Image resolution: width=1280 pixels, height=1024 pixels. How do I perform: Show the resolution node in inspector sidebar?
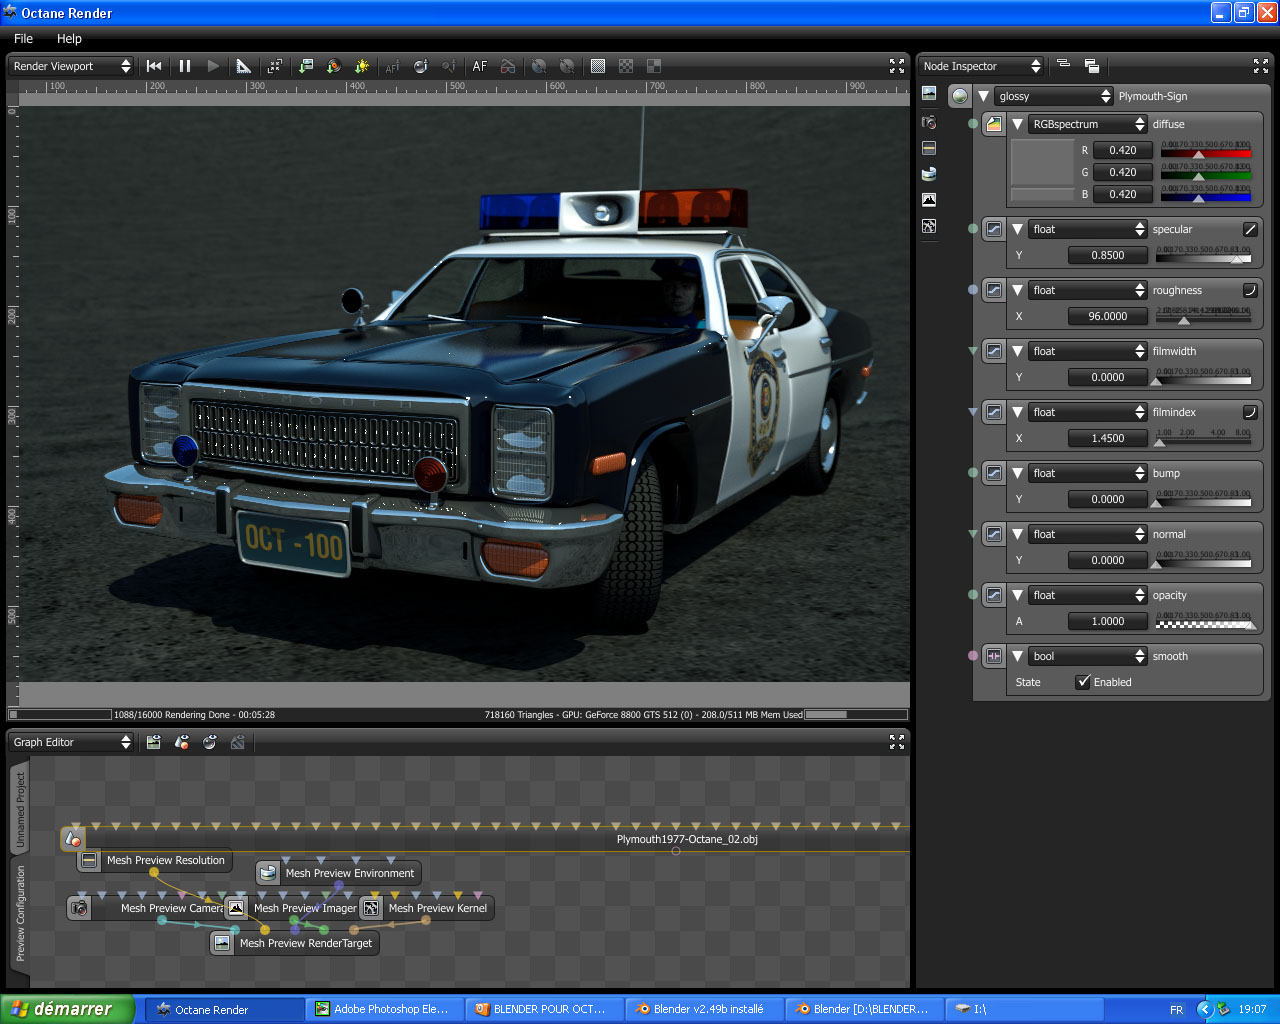tap(929, 148)
